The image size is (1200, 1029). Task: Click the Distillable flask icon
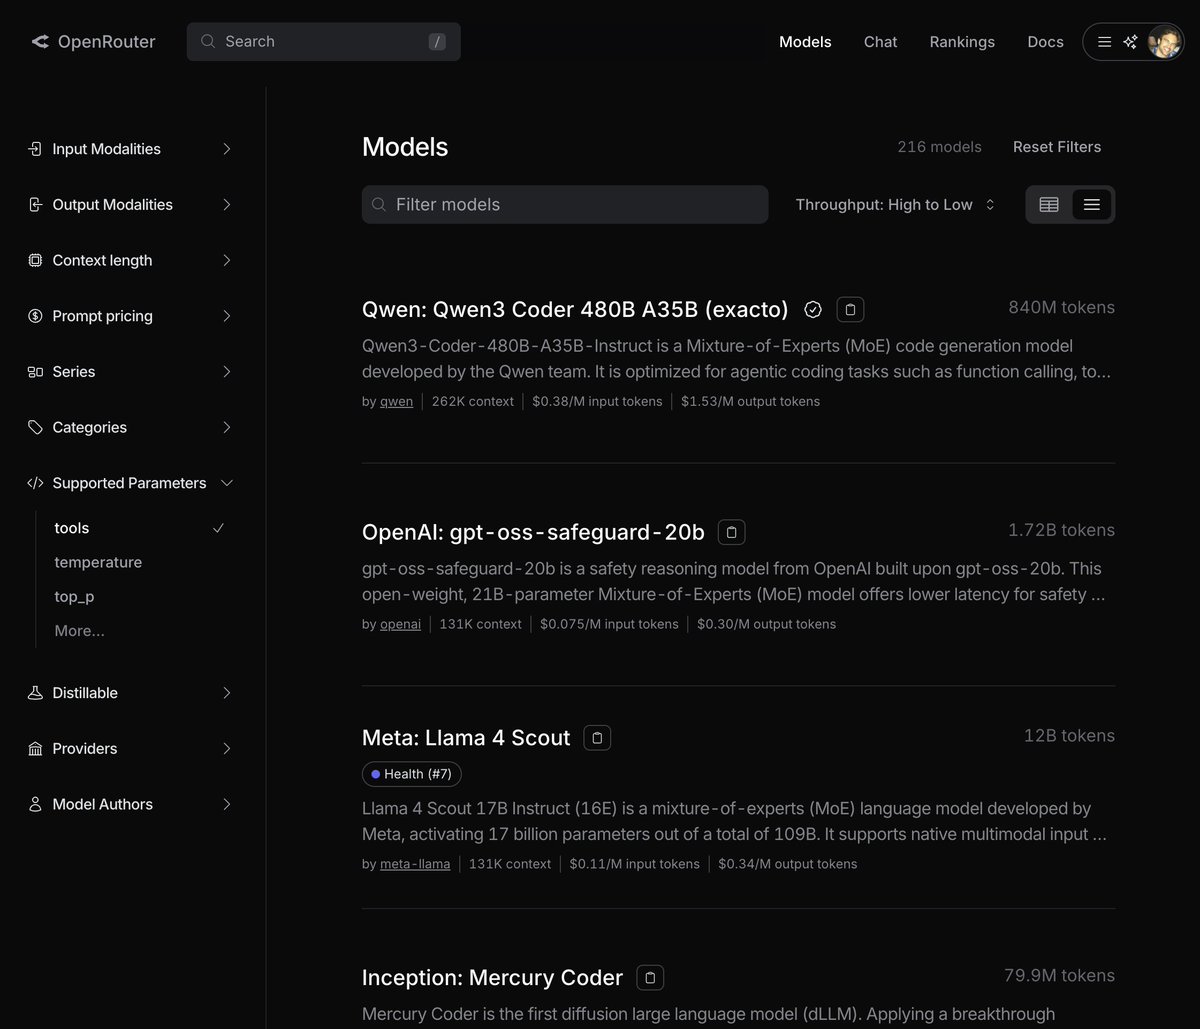click(35, 693)
